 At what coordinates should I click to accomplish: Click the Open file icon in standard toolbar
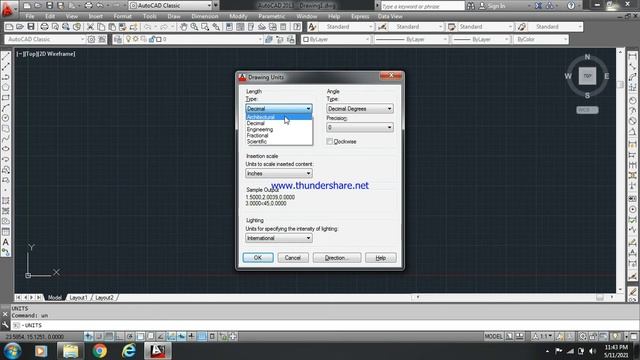pyautogui.click(x=20, y=27)
